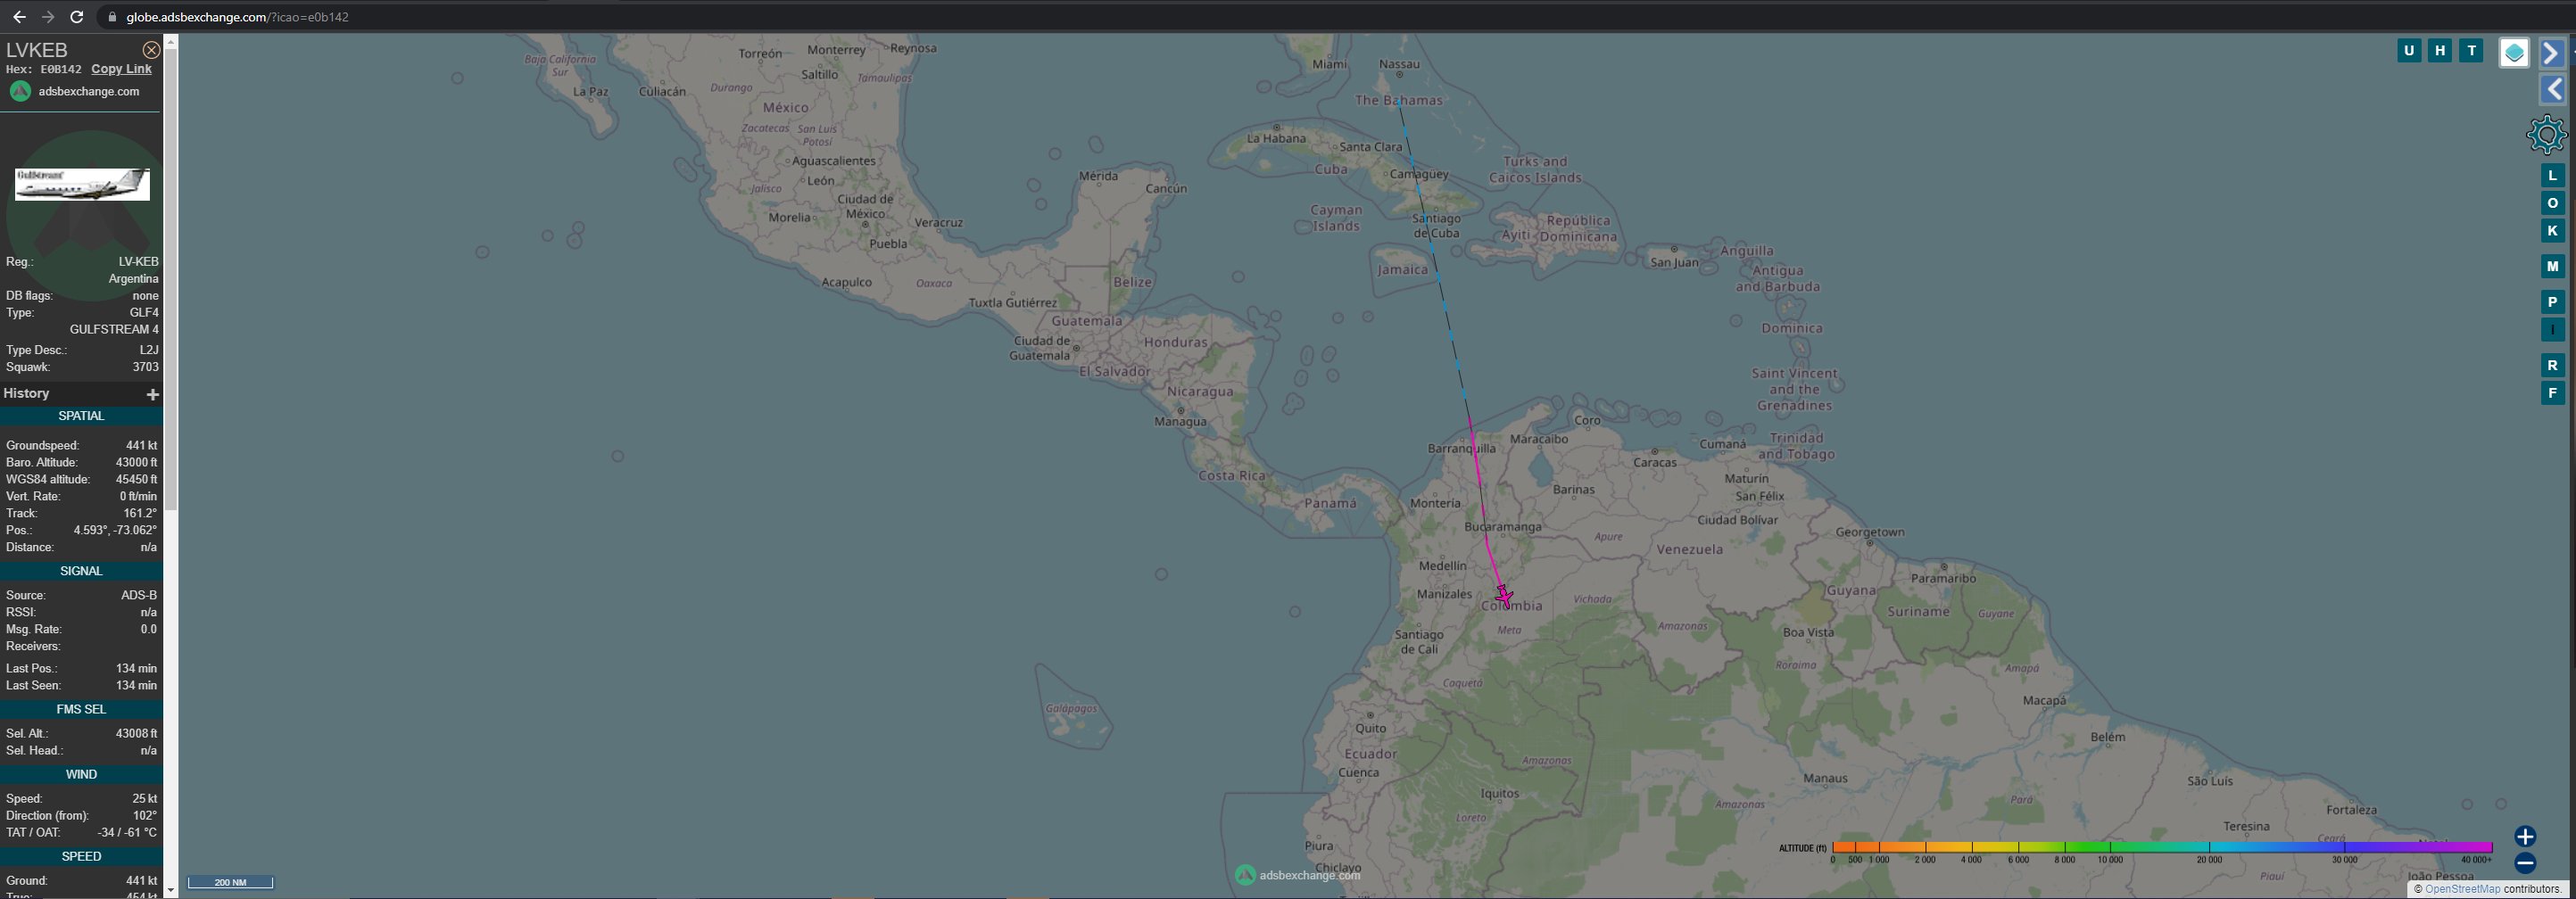
Task: Toggle the H map button
Action: pos(2440,50)
